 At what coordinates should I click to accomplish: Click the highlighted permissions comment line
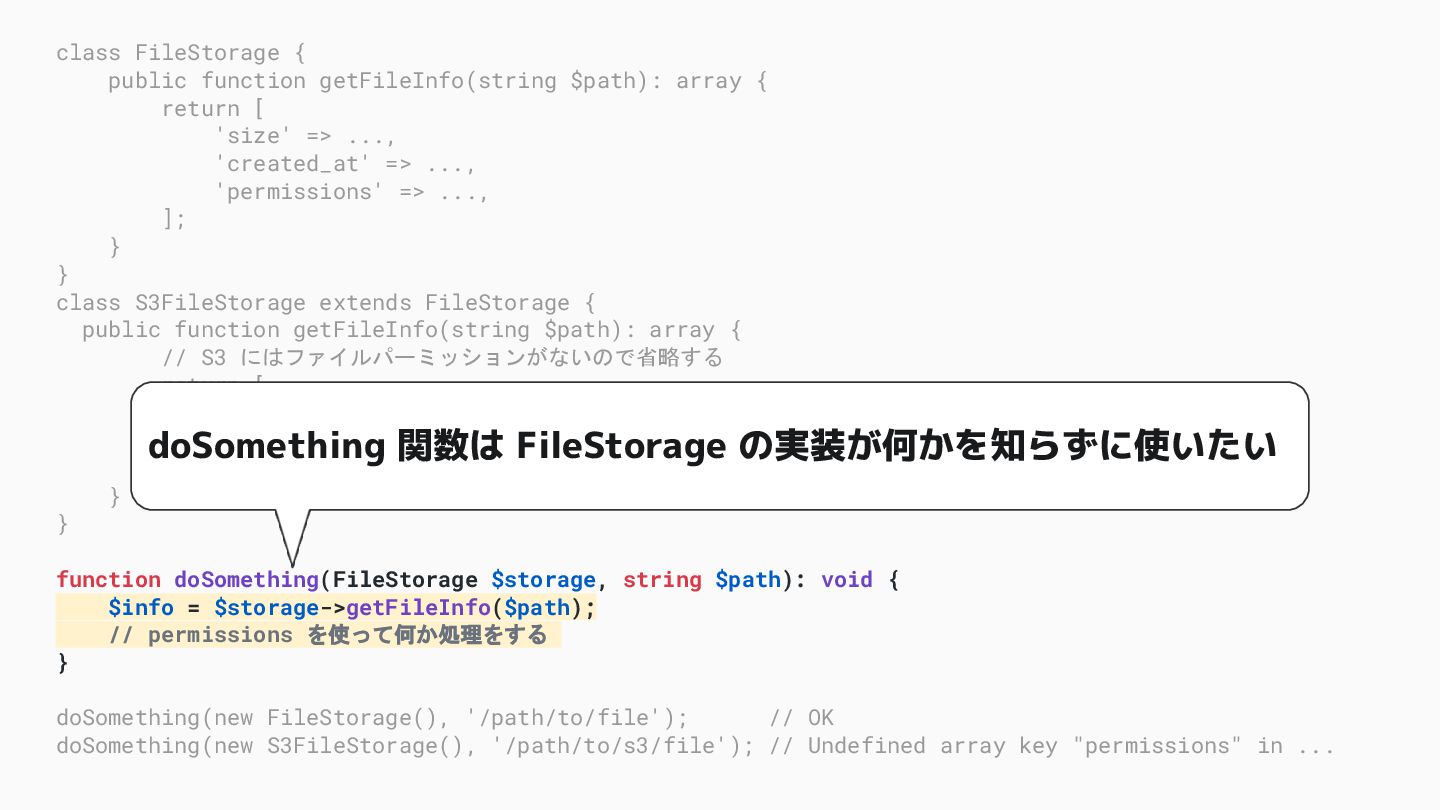309,635
